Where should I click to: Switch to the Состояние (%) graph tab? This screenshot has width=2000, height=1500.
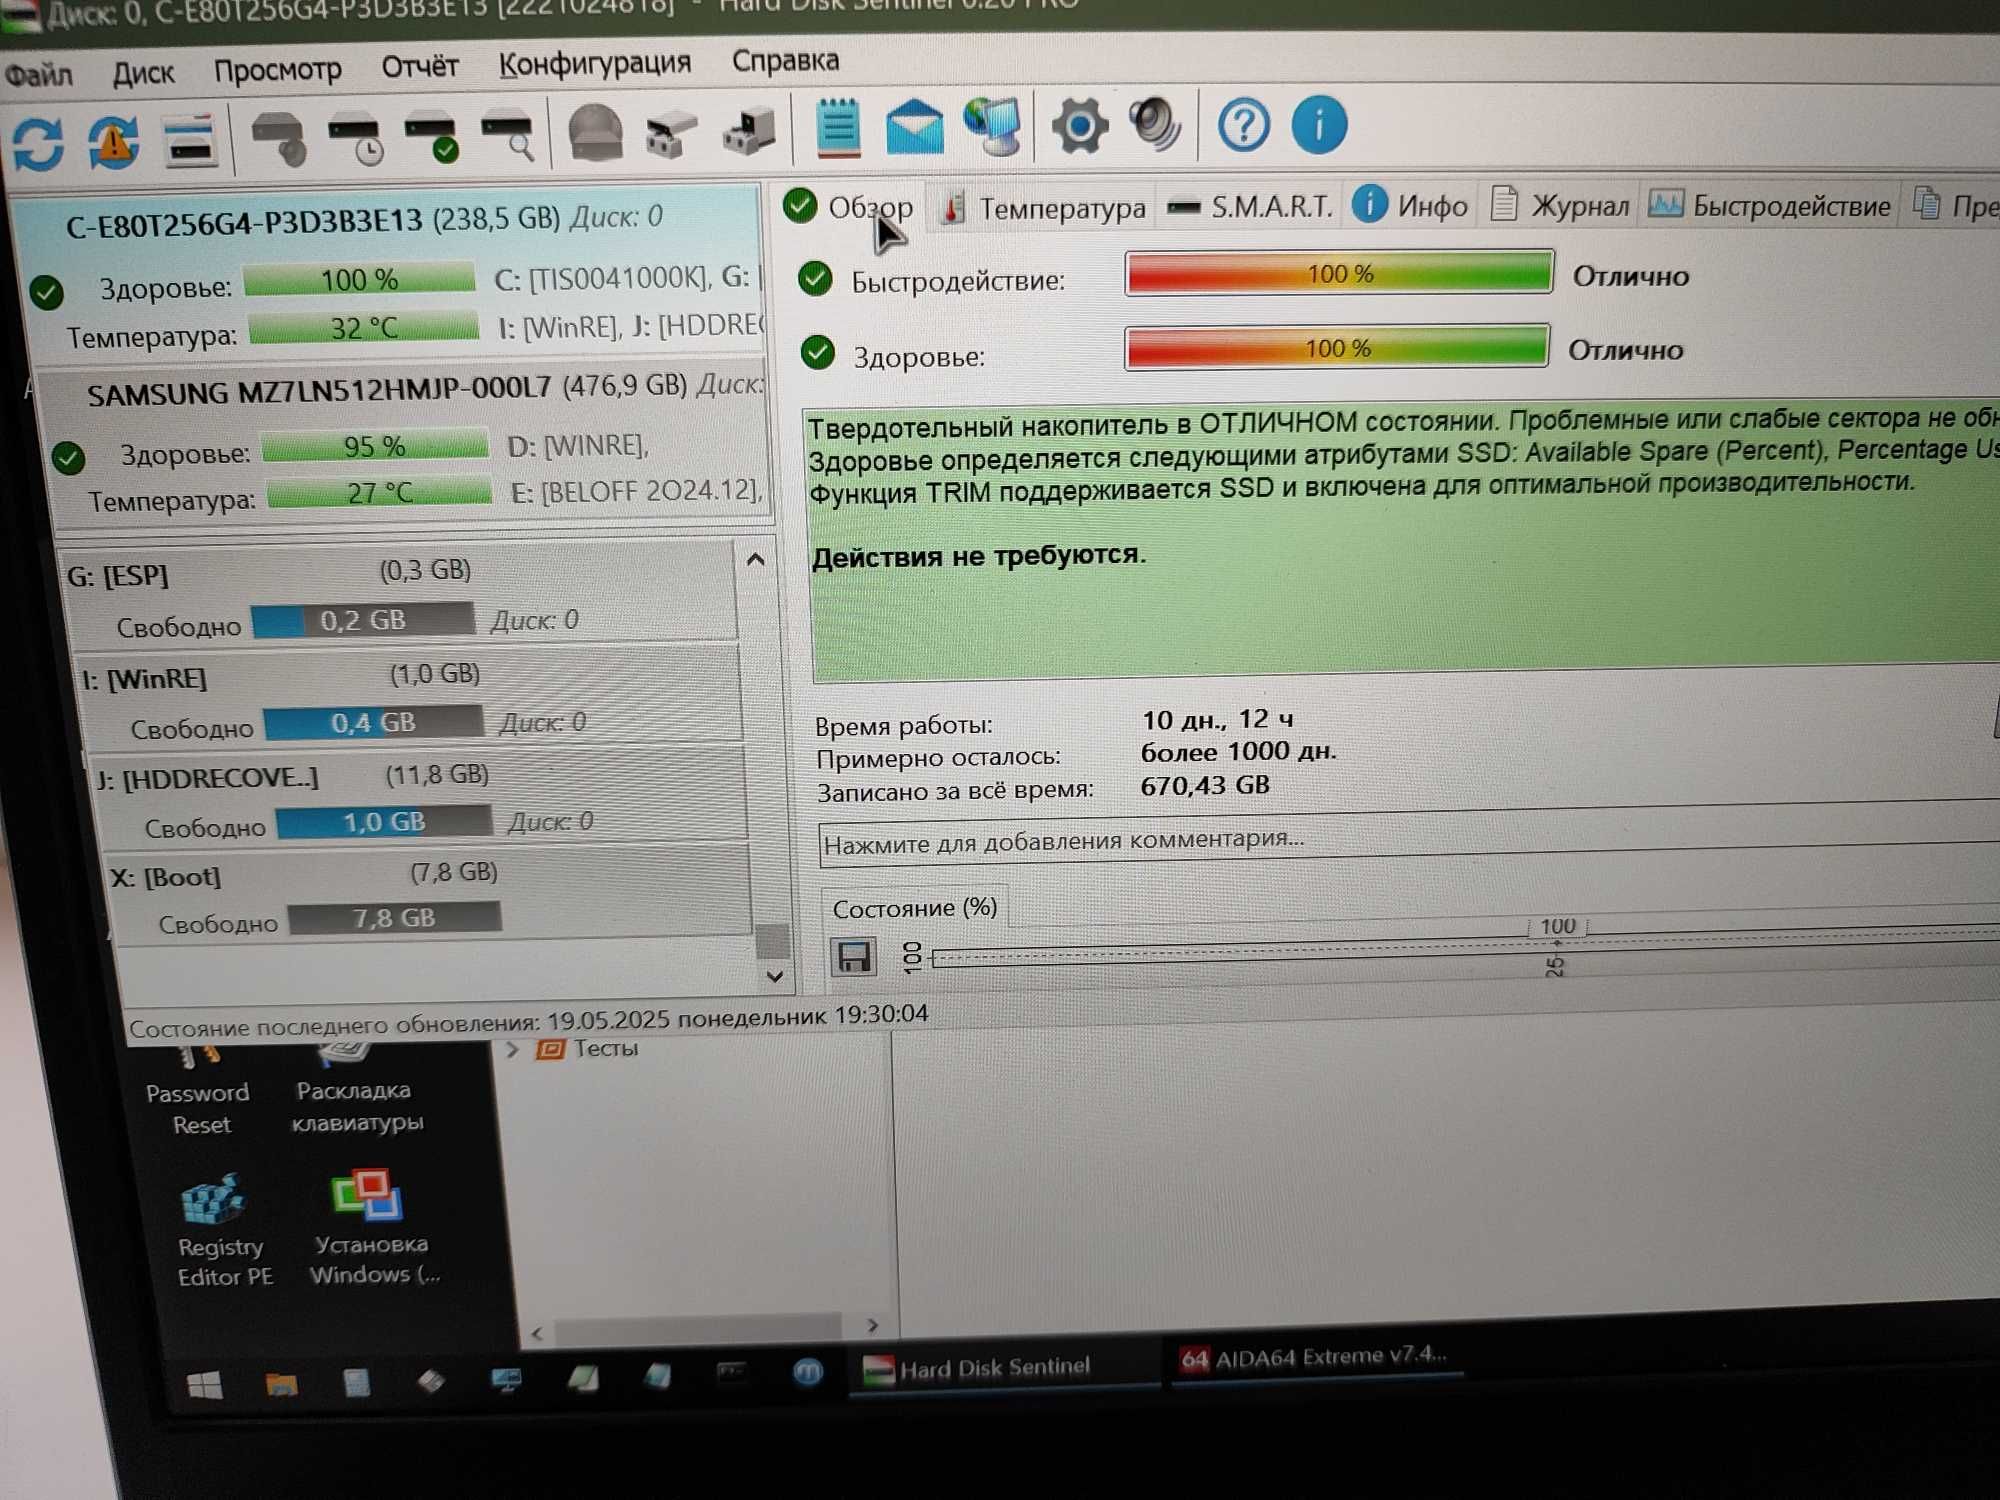[915, 908]
